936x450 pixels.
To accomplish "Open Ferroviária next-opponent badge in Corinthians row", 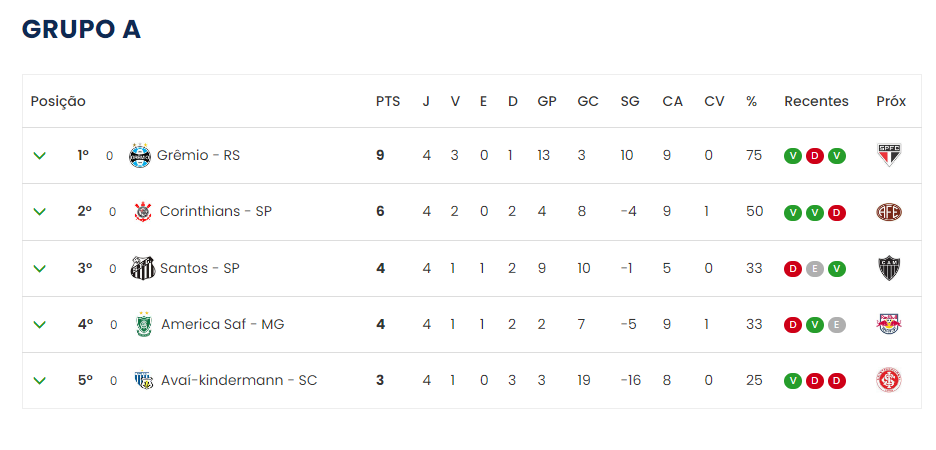I will tap(889, 212).
